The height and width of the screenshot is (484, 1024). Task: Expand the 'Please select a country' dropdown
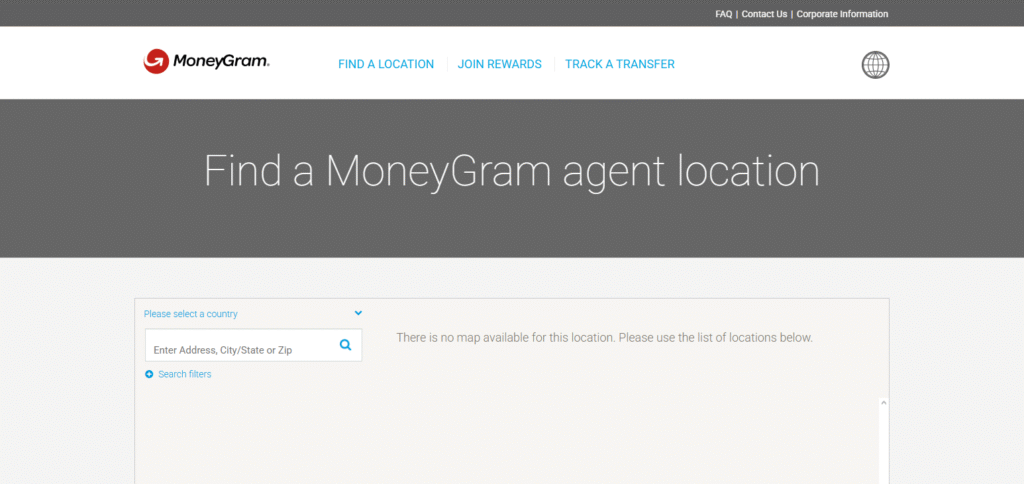(x=253, y=314)
